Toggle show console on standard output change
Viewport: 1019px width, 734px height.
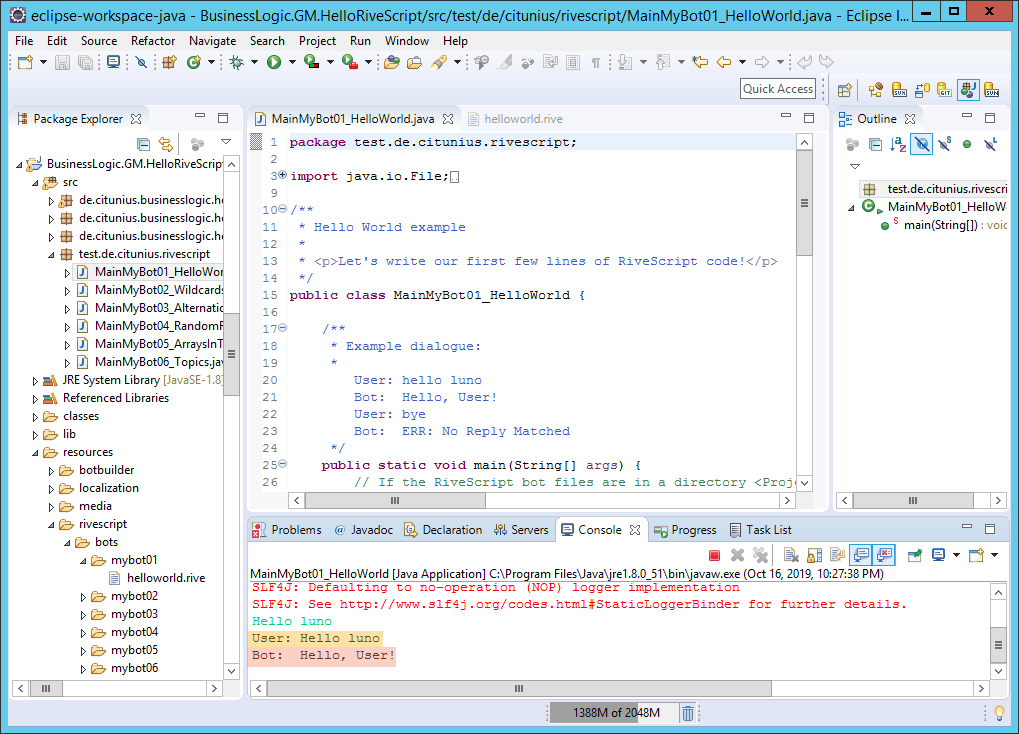point(860,555)
